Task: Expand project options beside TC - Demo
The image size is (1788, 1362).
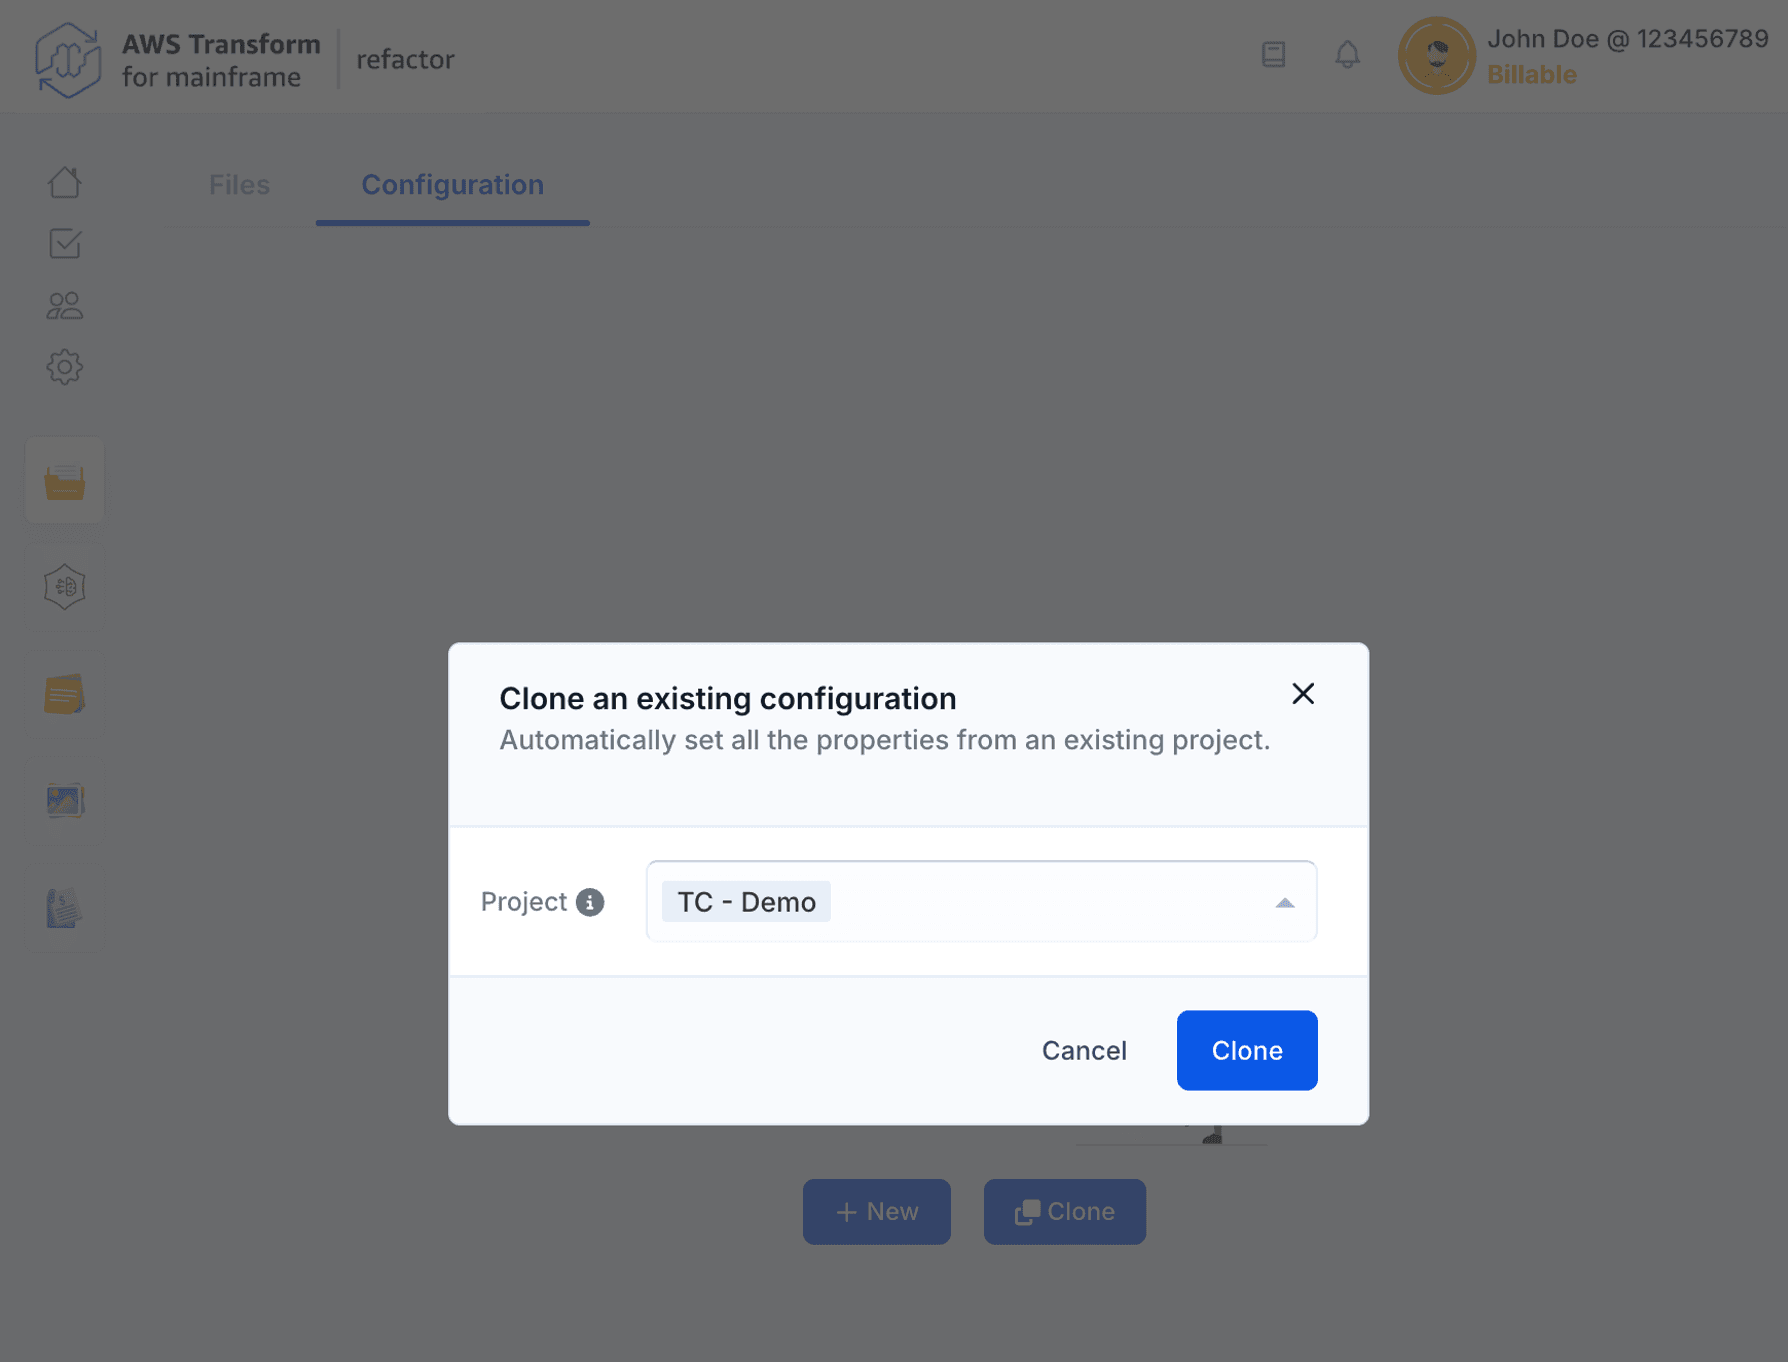Action: (x=1284, y=901)
